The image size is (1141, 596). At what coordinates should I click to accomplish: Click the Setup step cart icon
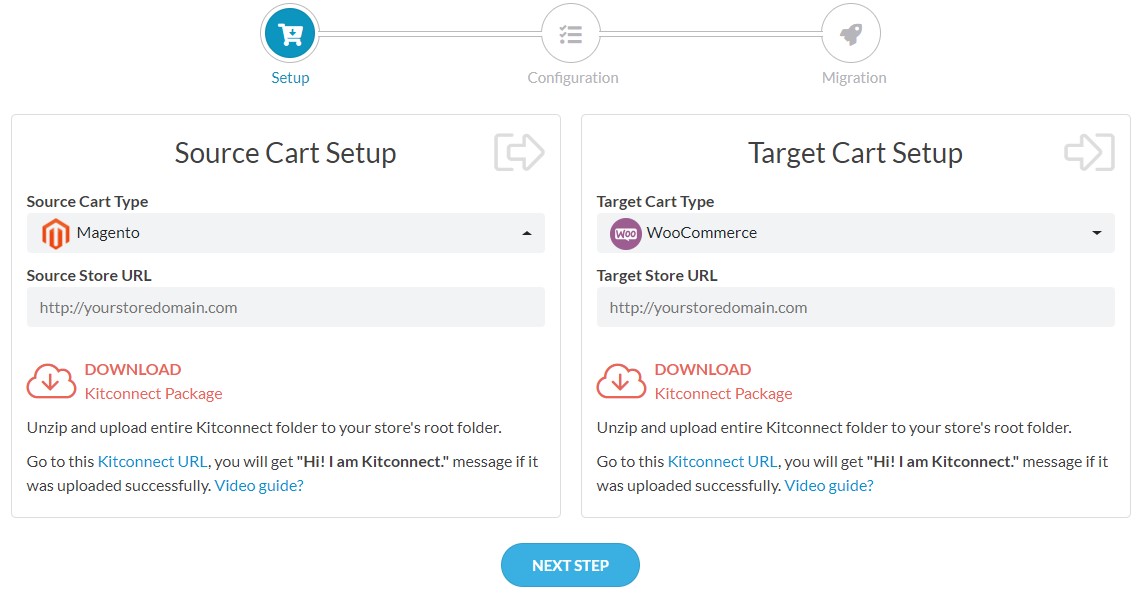tap(290, 33)
